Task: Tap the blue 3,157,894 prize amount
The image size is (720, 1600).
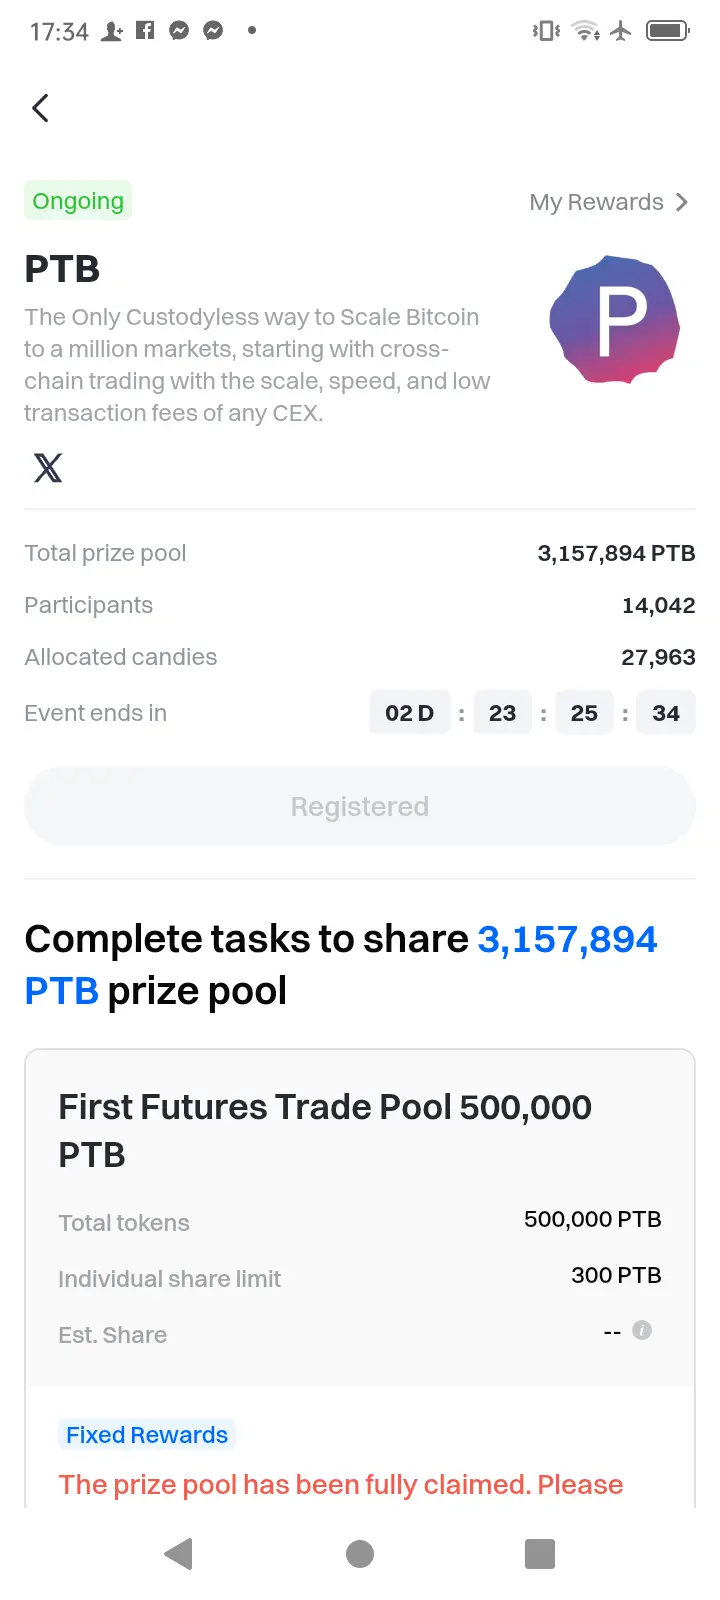Action: [567, 939]
